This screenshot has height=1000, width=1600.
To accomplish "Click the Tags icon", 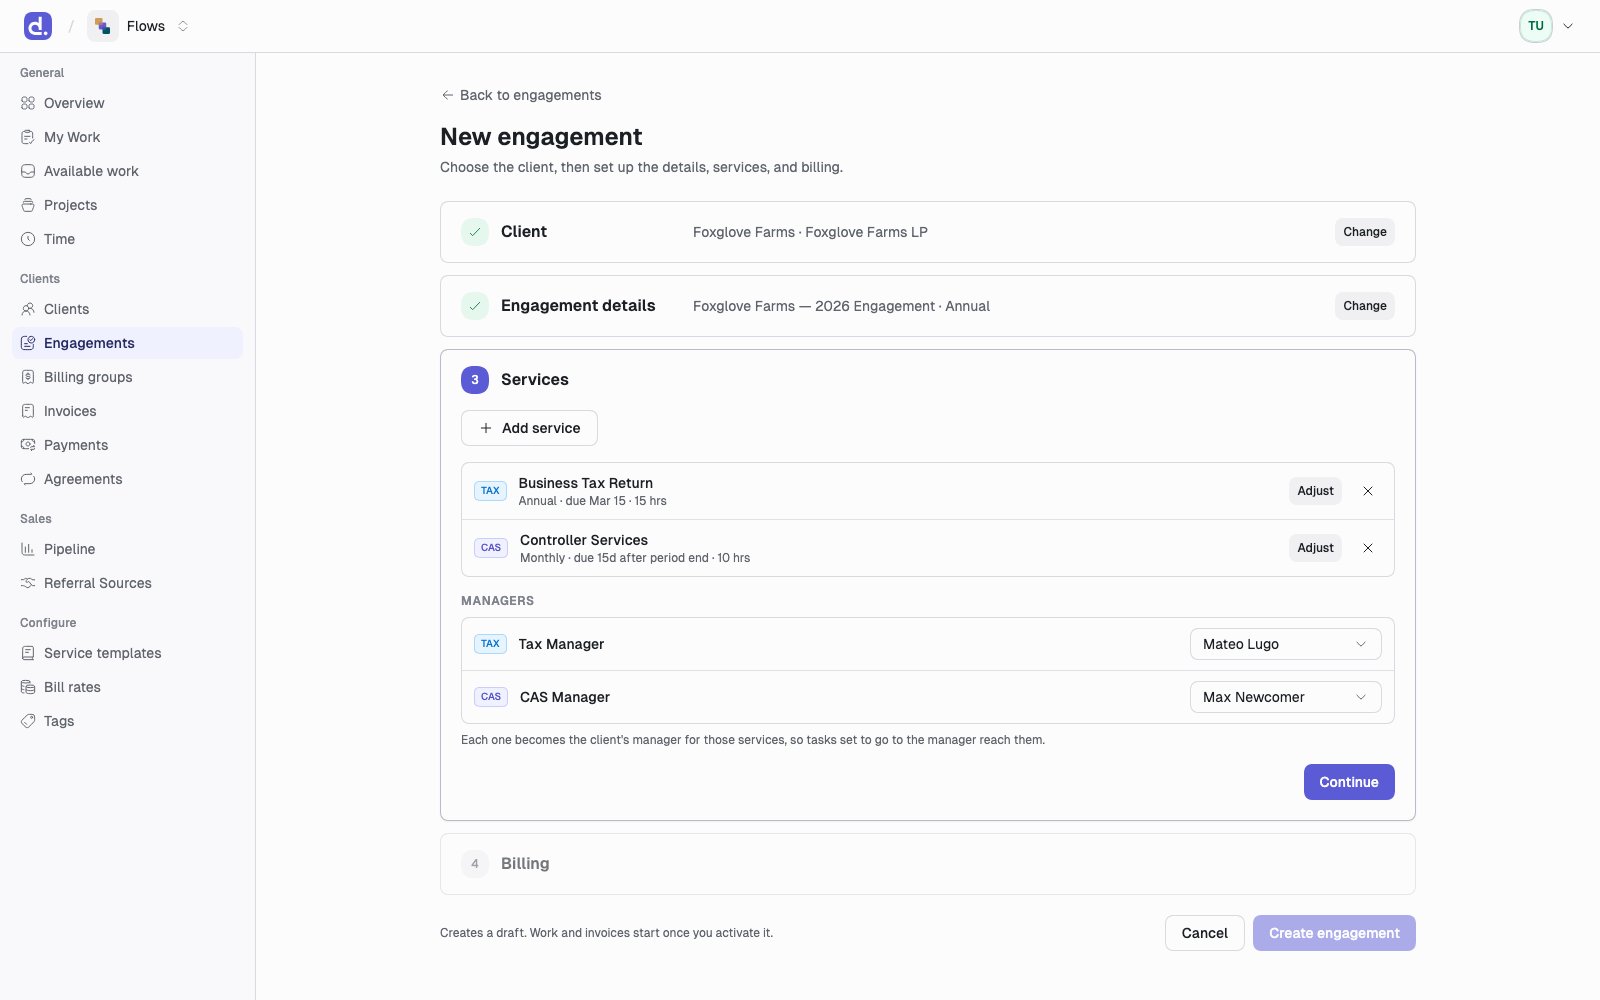I will (x=28, y=721).
